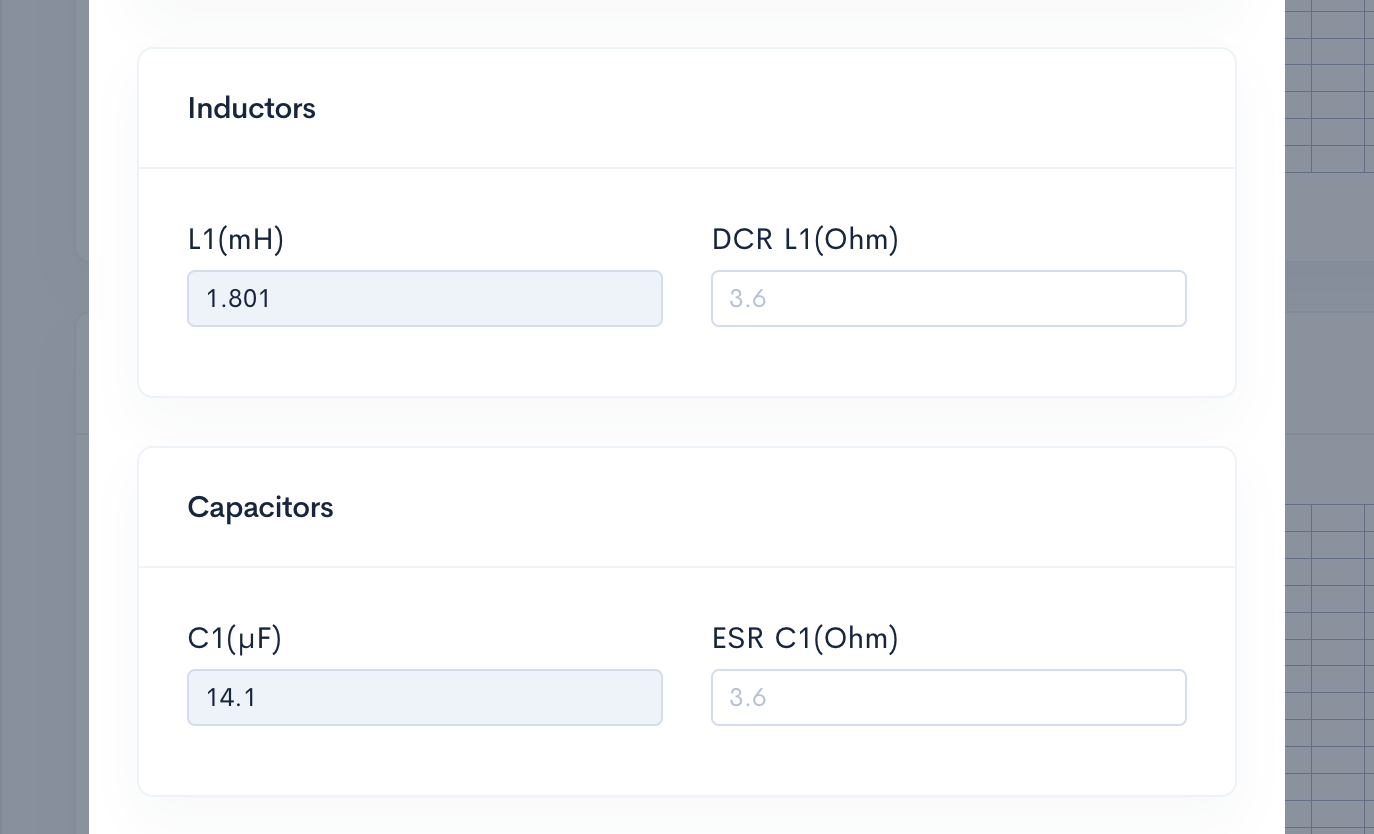The width and height of the screenshot is (1374, 834).
Task: Click inside the C1(µF) input box
Action: (424, 697)
